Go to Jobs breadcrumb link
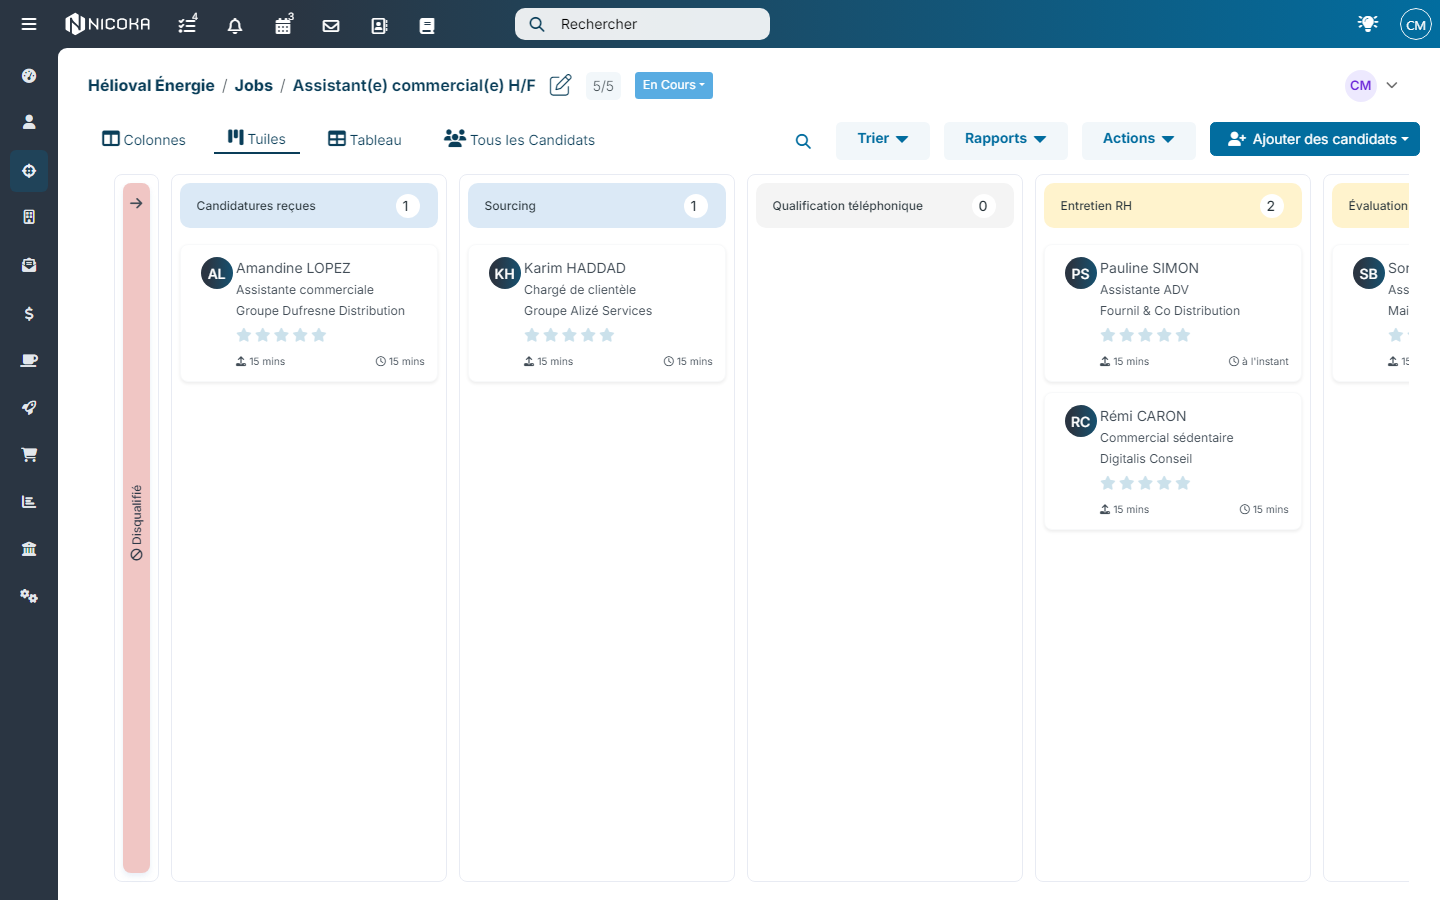The height and width of the screenshot is (900, 1440). [254, 85]
